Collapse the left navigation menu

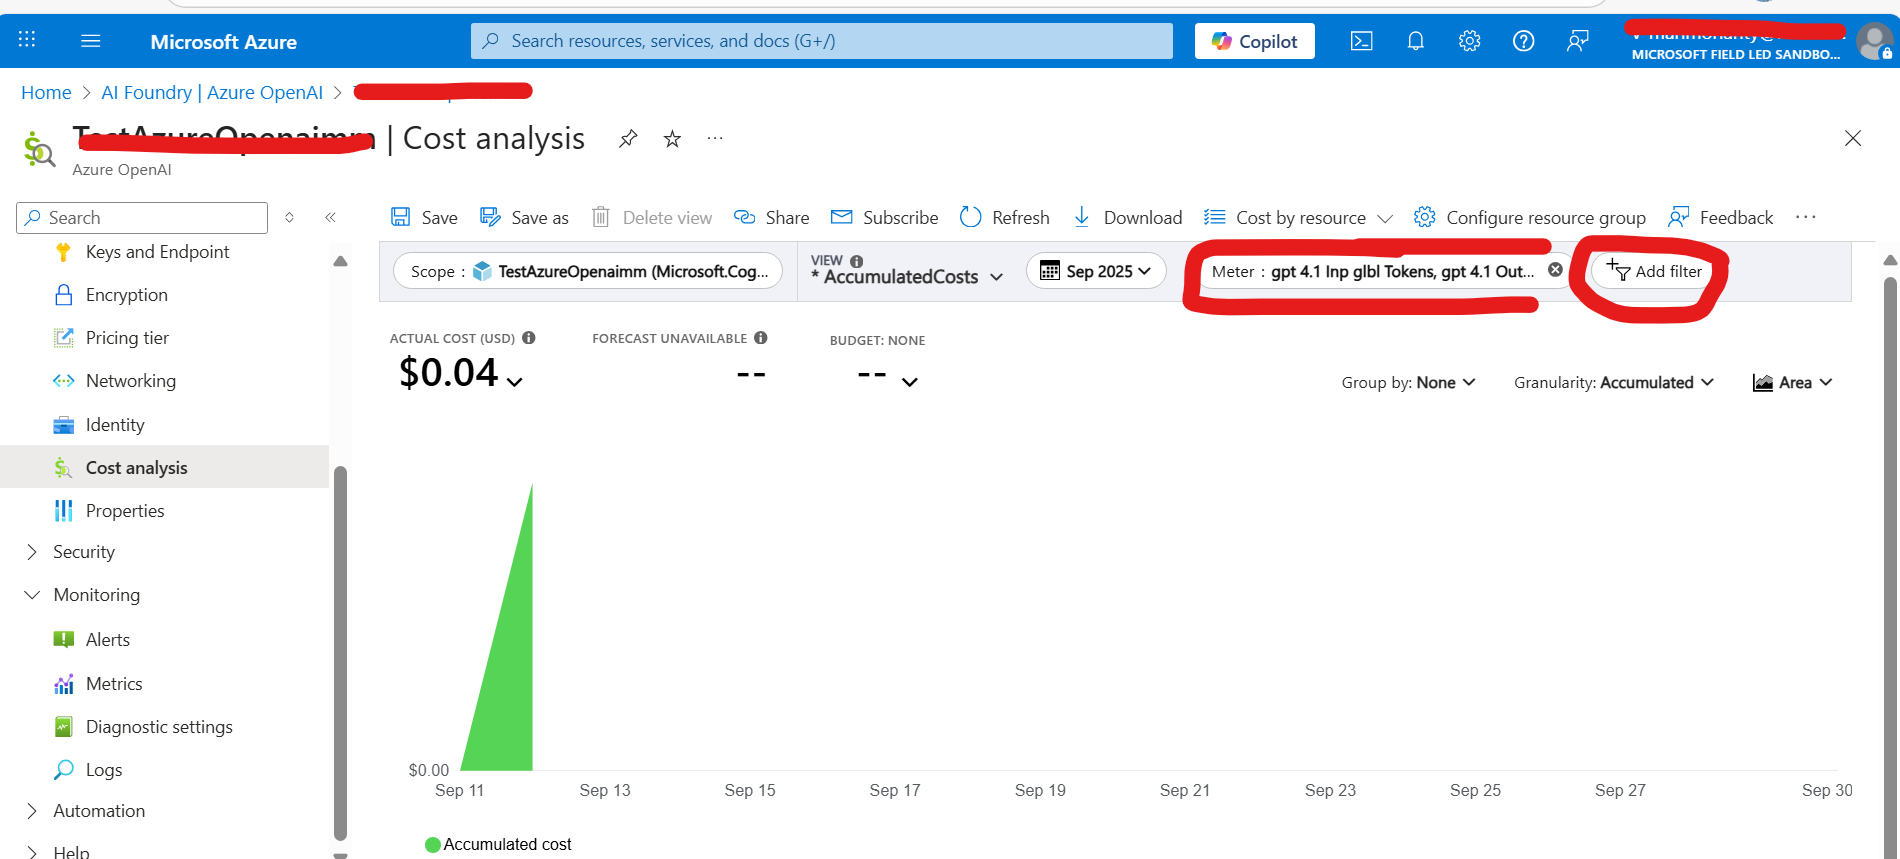[330, 217]
